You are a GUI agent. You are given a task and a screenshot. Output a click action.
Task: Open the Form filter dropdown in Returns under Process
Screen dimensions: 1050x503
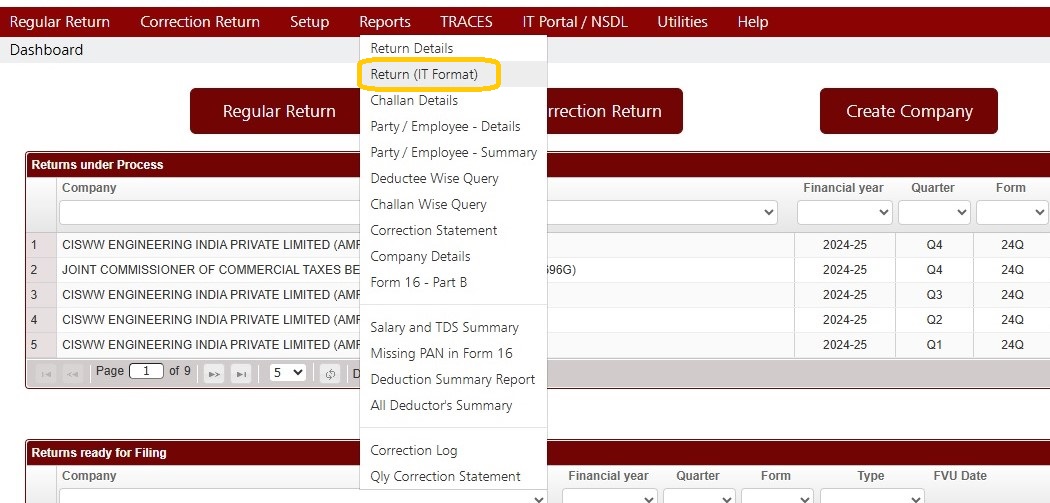1012,212
